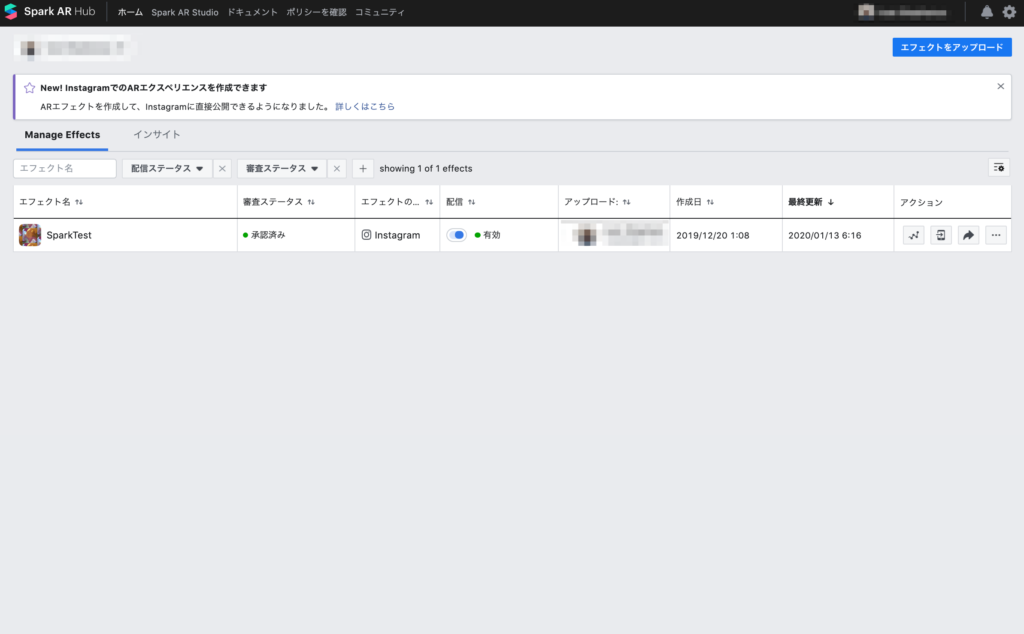Share the SparkTest effect
1024x634 pixels.
pyautogui.click(x=968, y=235)
